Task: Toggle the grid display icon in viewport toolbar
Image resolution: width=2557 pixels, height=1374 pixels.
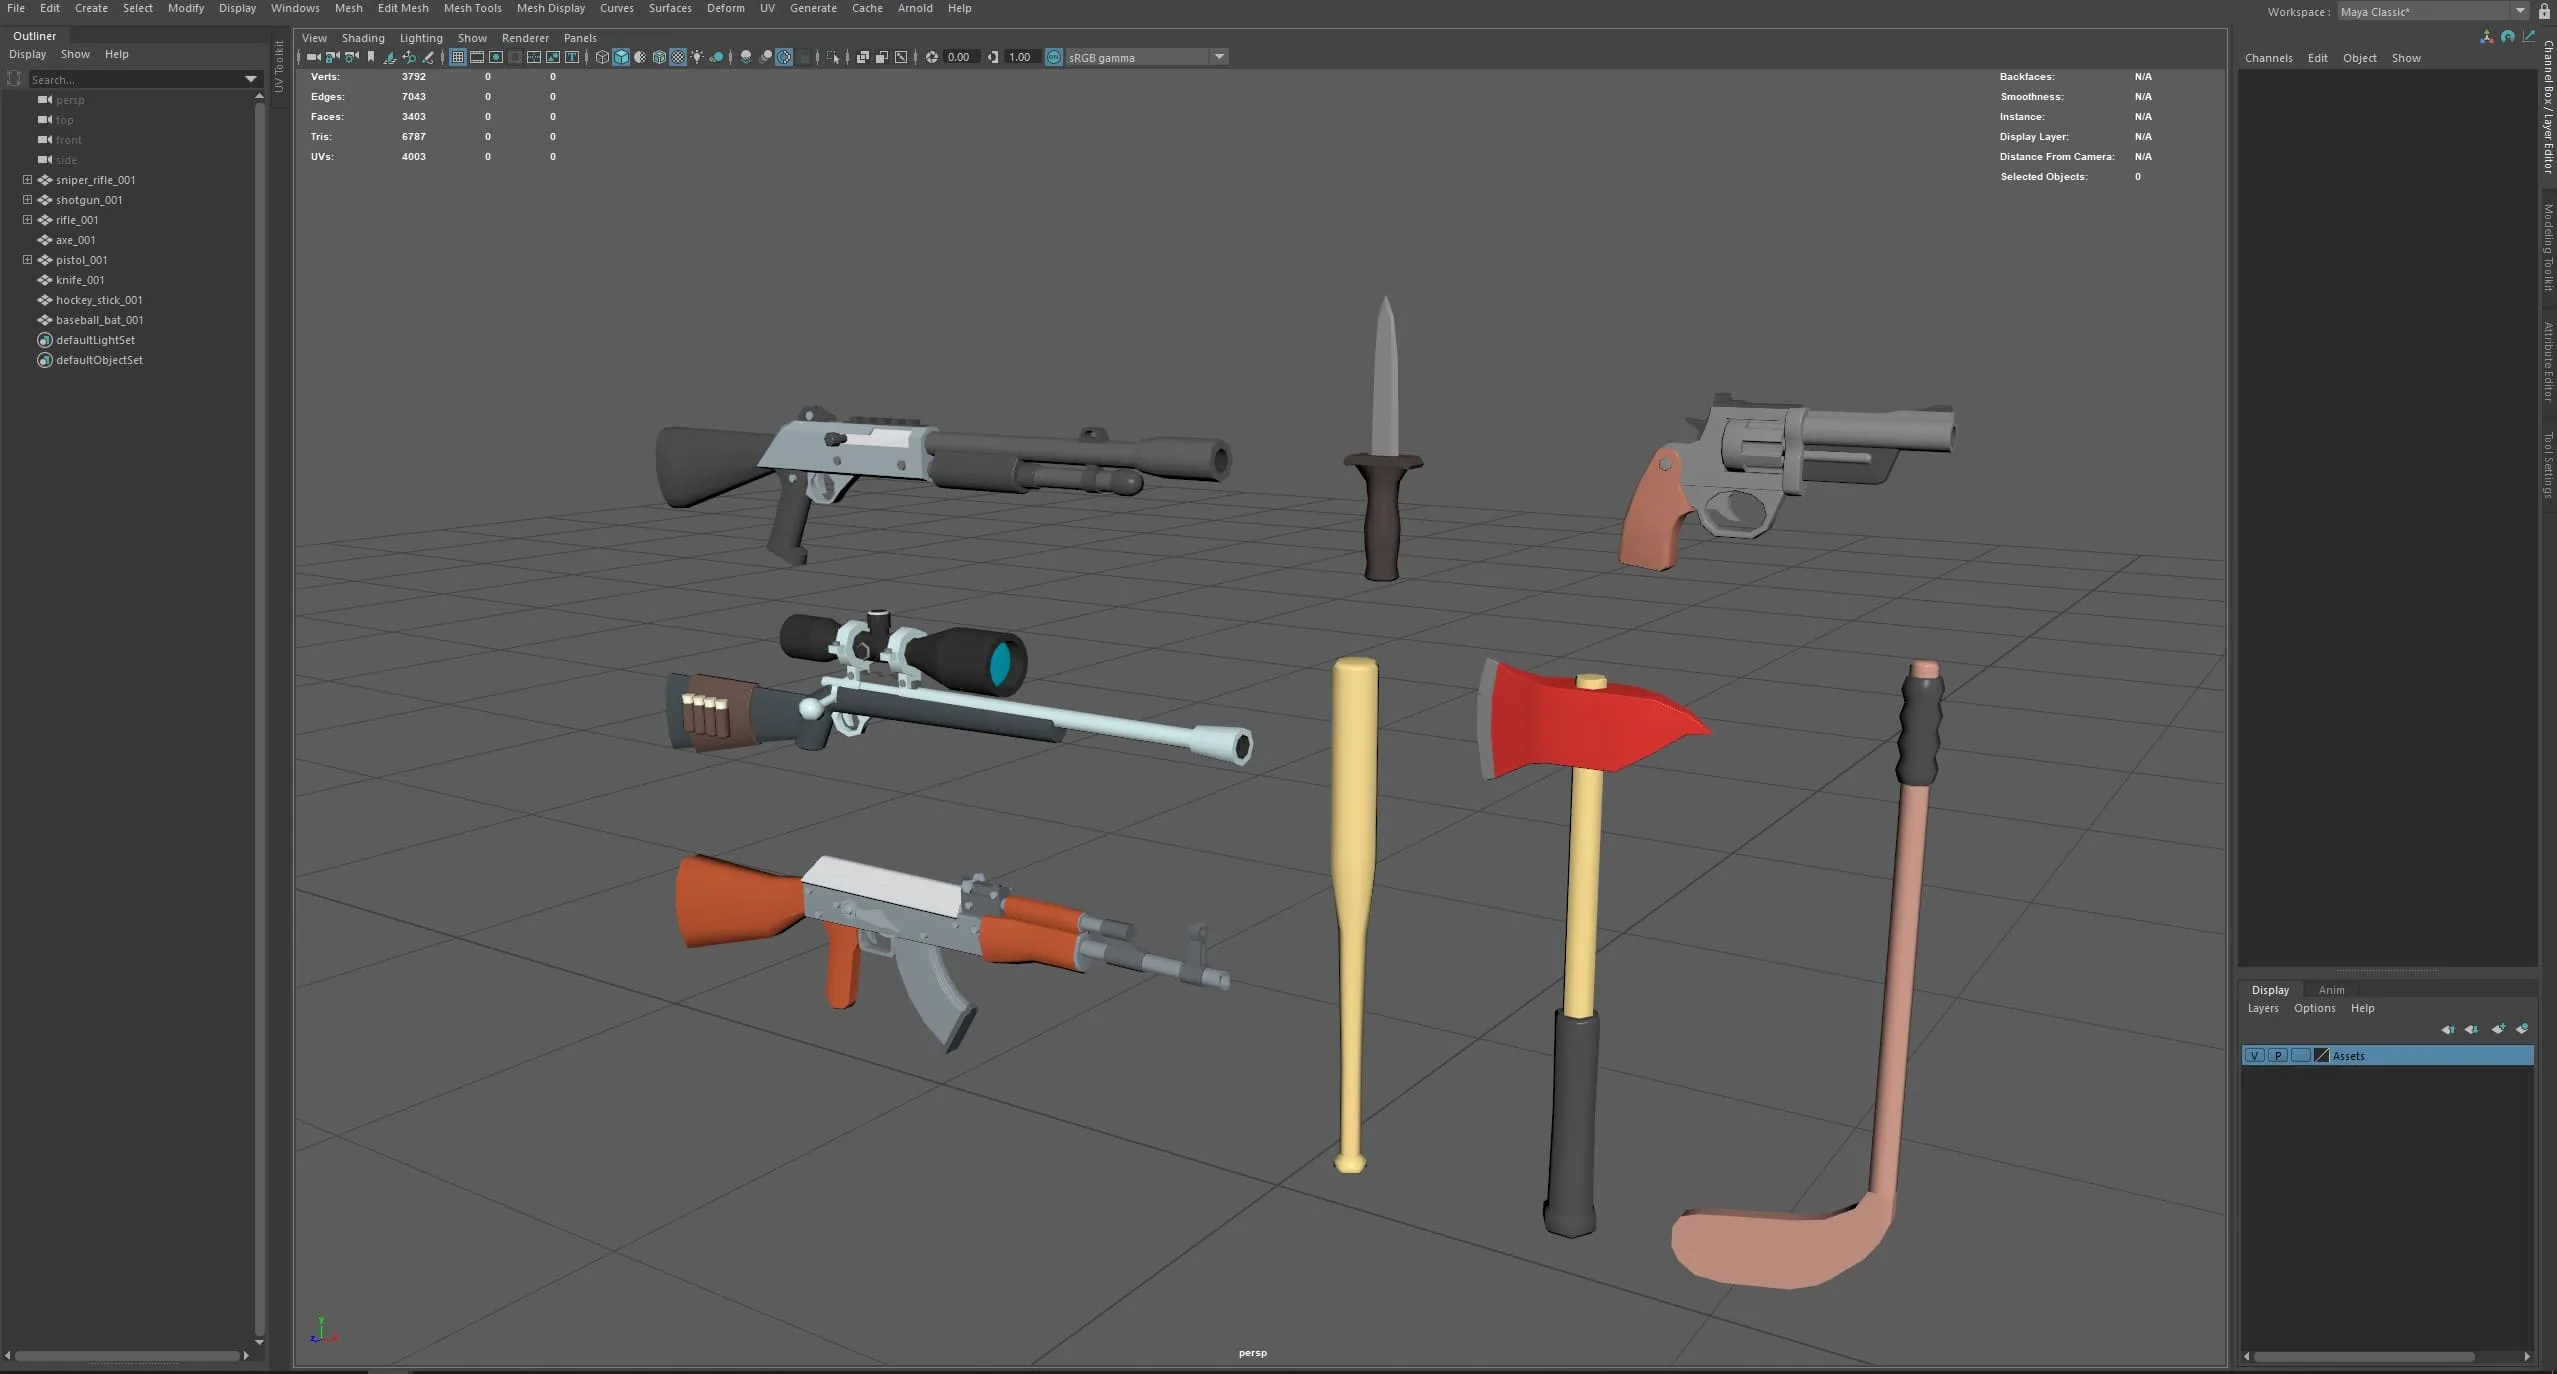Action: click(457, 57)
